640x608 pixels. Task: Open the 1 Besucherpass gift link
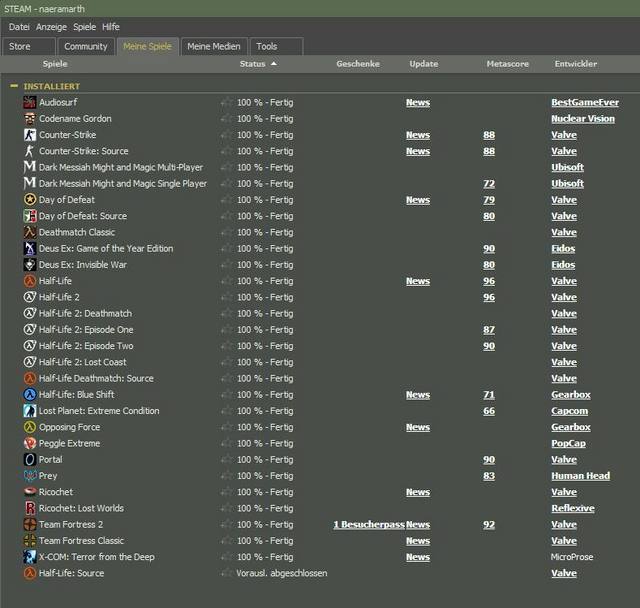pyautogui.click(x=368, y=525)
